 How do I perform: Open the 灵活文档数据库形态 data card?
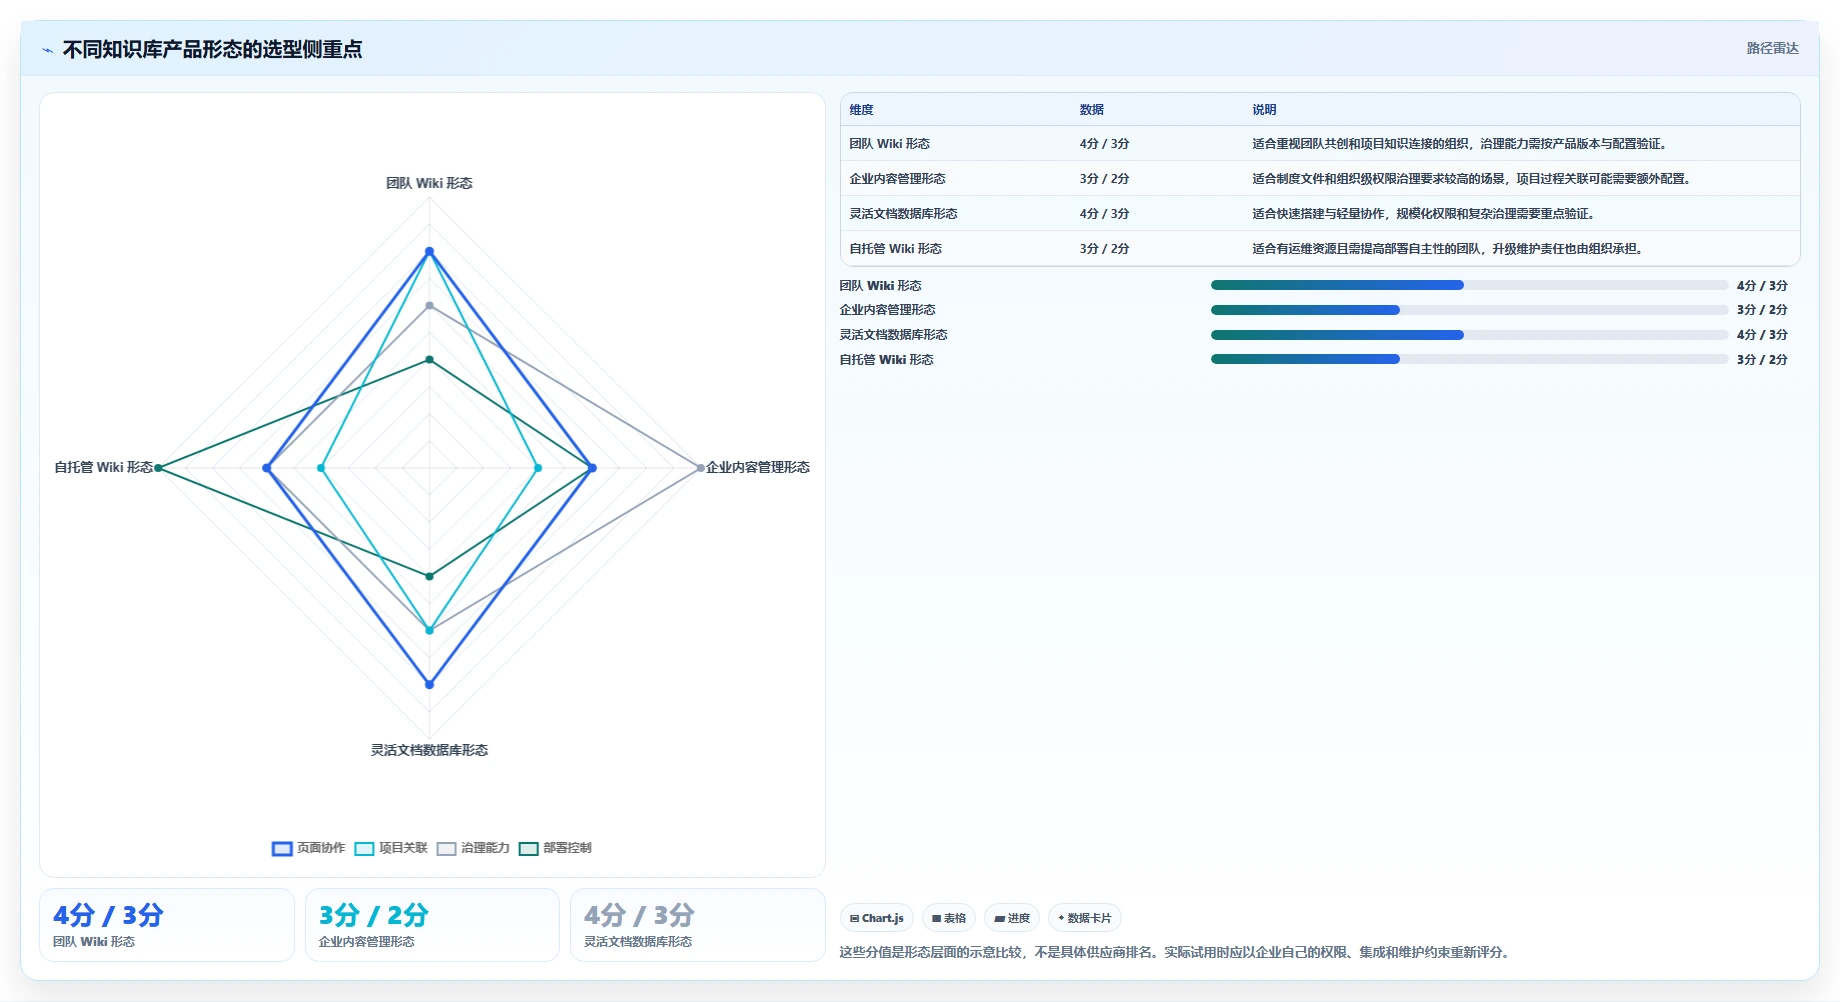coord(698,925)
